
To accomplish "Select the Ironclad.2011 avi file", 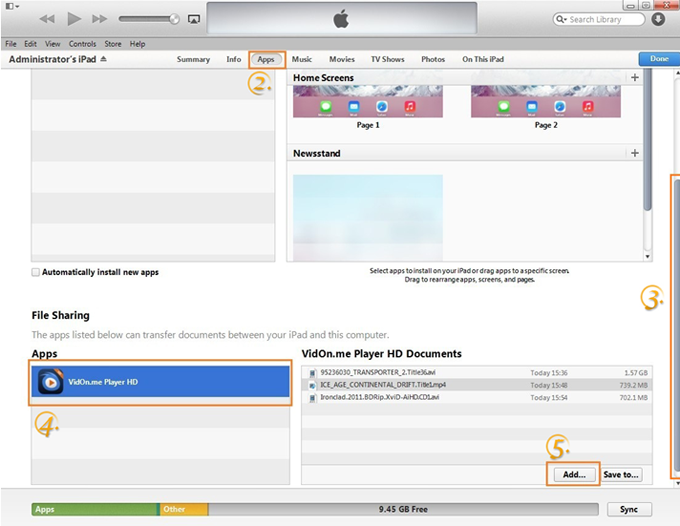I will pos(477,397).
